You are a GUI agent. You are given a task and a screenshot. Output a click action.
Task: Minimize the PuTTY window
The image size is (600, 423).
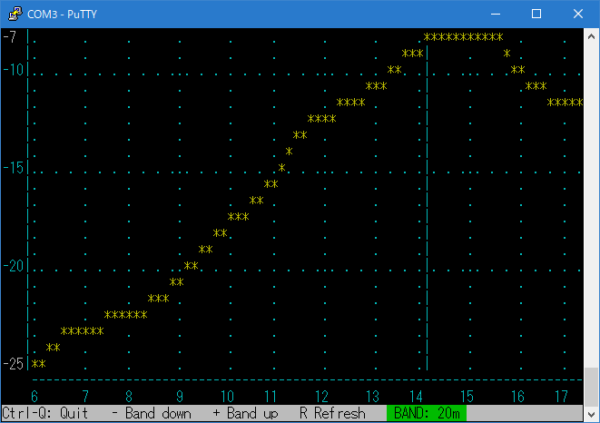[493, 14]
